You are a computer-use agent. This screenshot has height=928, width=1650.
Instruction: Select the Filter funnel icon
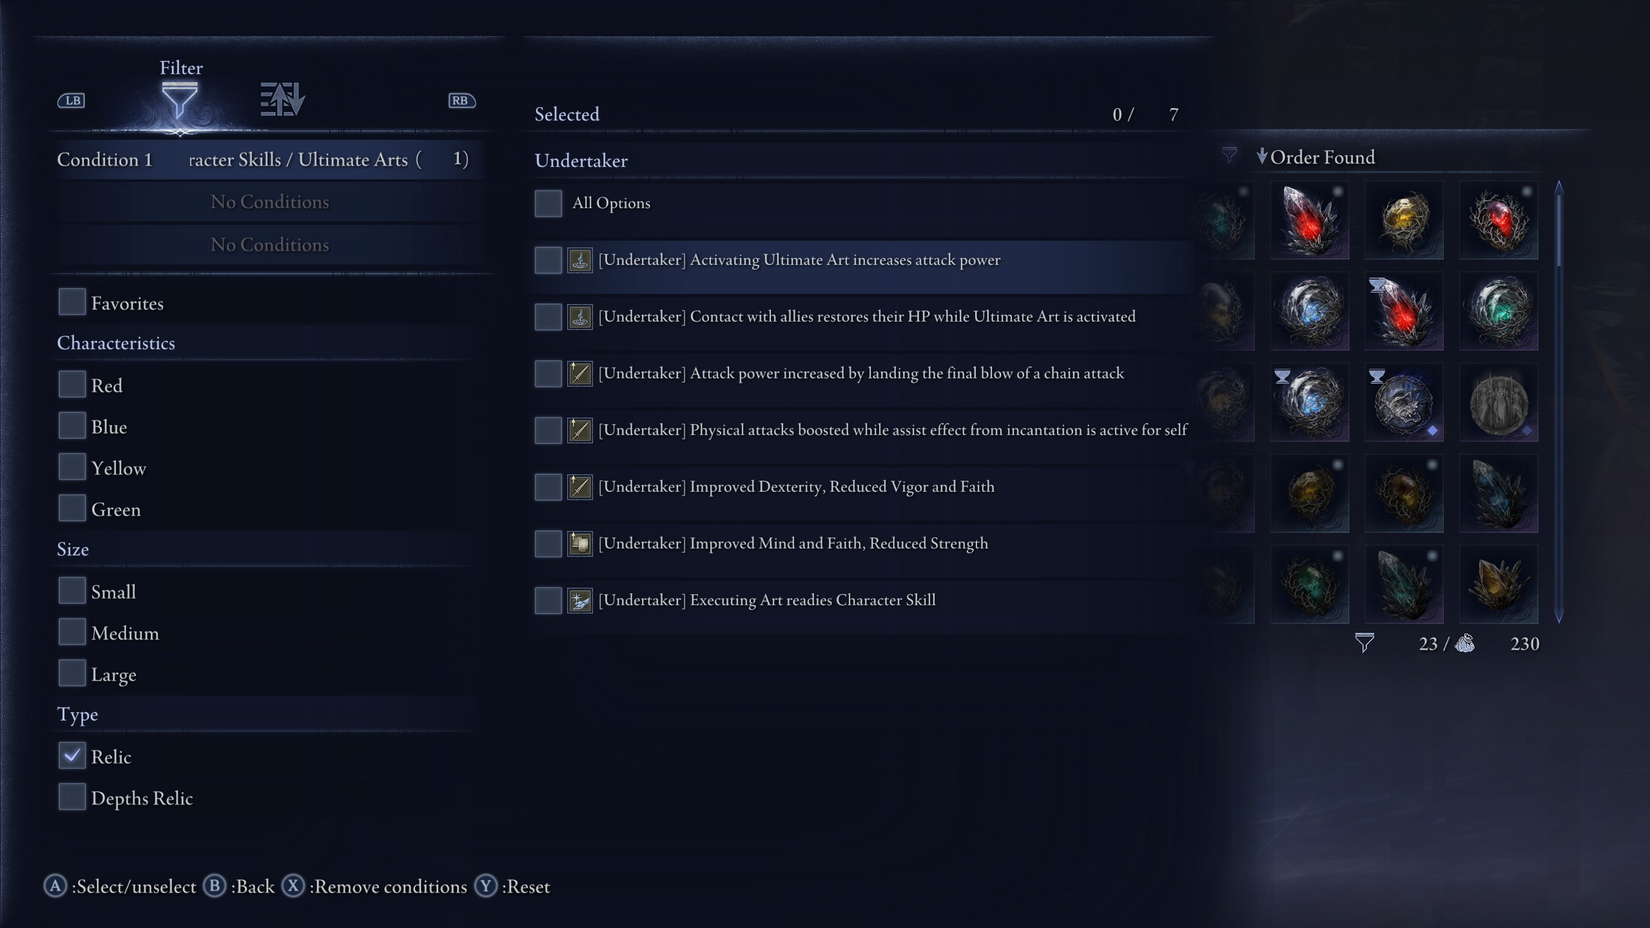click(x=180, y=100)
